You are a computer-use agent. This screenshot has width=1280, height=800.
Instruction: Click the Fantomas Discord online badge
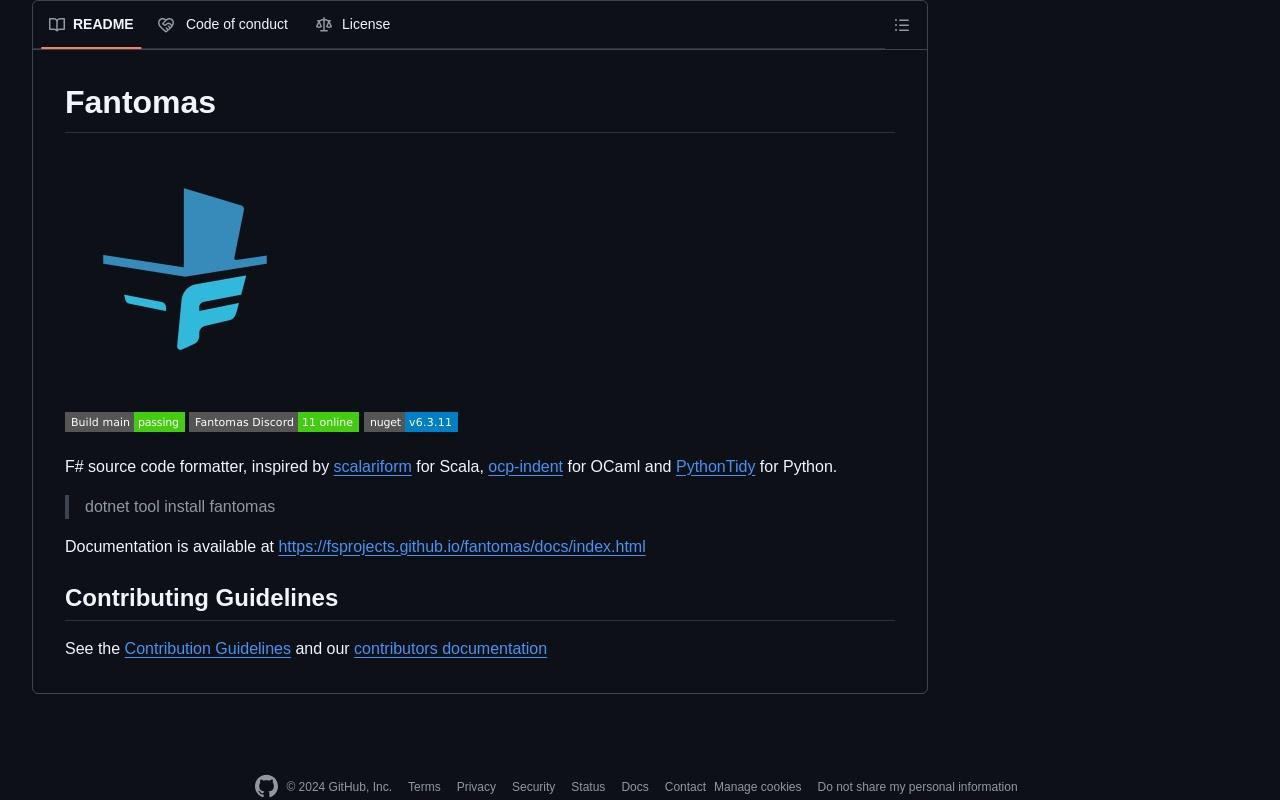click(274, 422)
